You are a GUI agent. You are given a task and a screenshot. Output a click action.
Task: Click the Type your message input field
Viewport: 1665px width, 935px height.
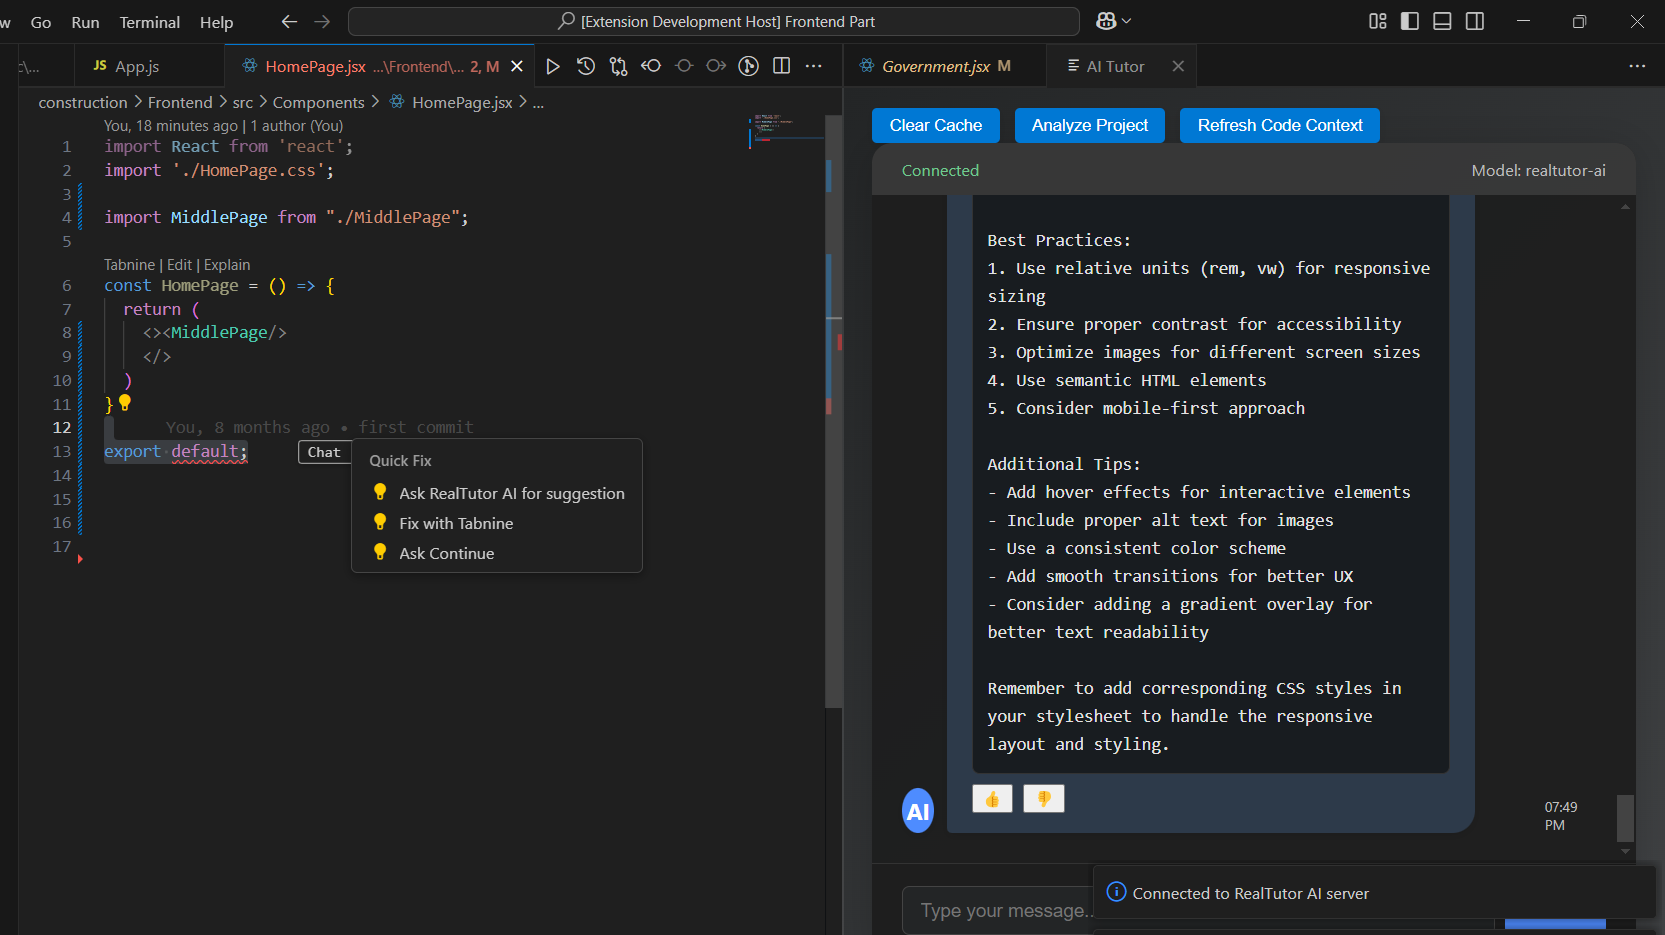(1000, 910)
